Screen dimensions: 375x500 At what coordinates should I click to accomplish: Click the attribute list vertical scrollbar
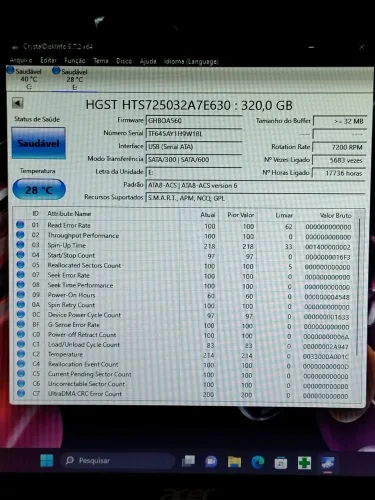[359, 287]
